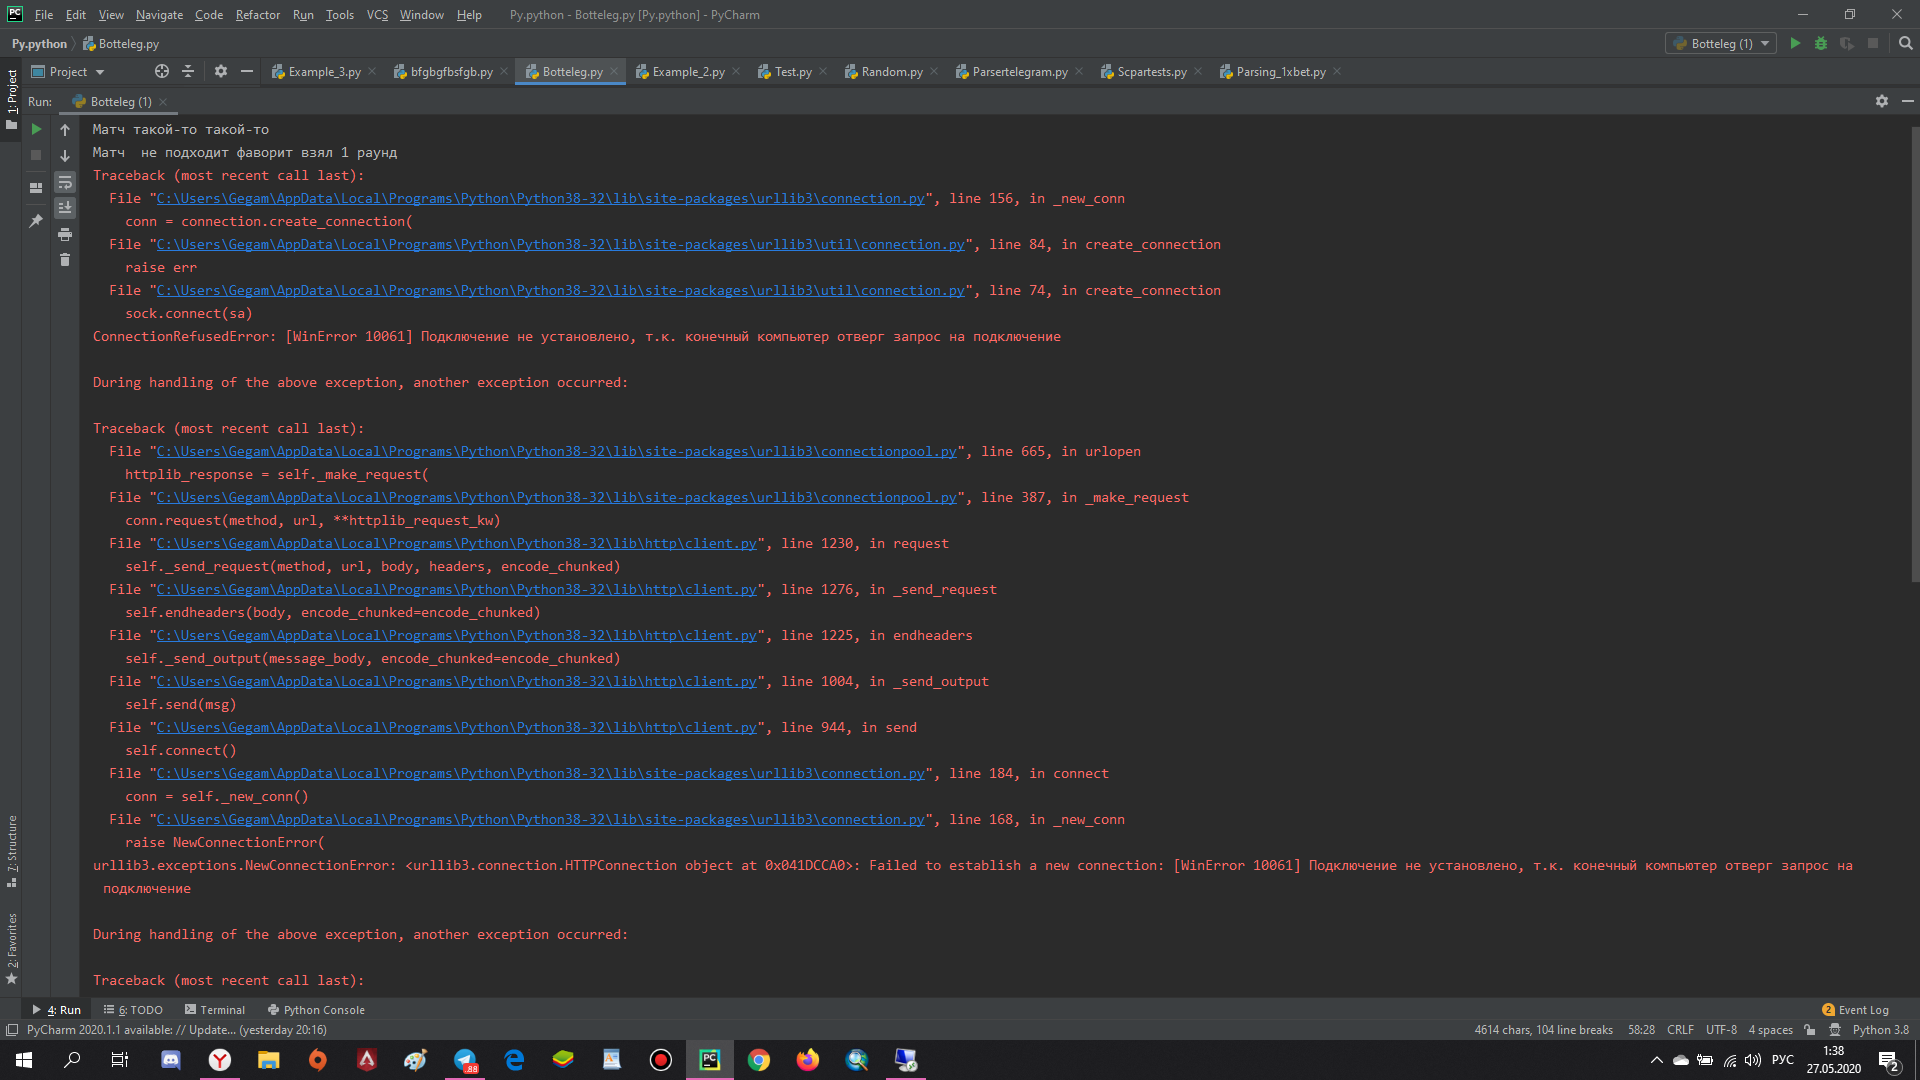
Task: Debug Botteleg (1) with the bug icon
Action: (1821, 44)
